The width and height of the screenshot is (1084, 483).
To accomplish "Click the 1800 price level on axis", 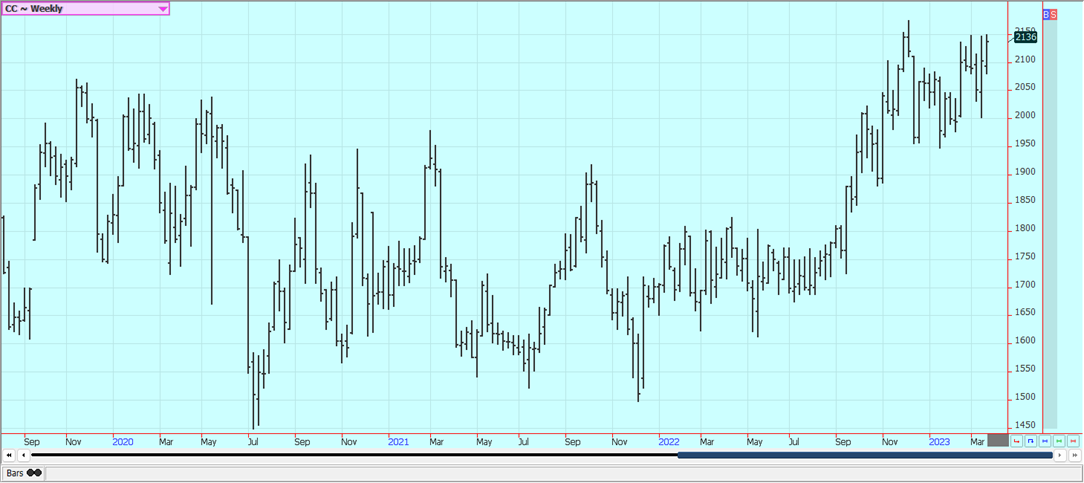I will pyautogui.click(x=1025, y=229).
